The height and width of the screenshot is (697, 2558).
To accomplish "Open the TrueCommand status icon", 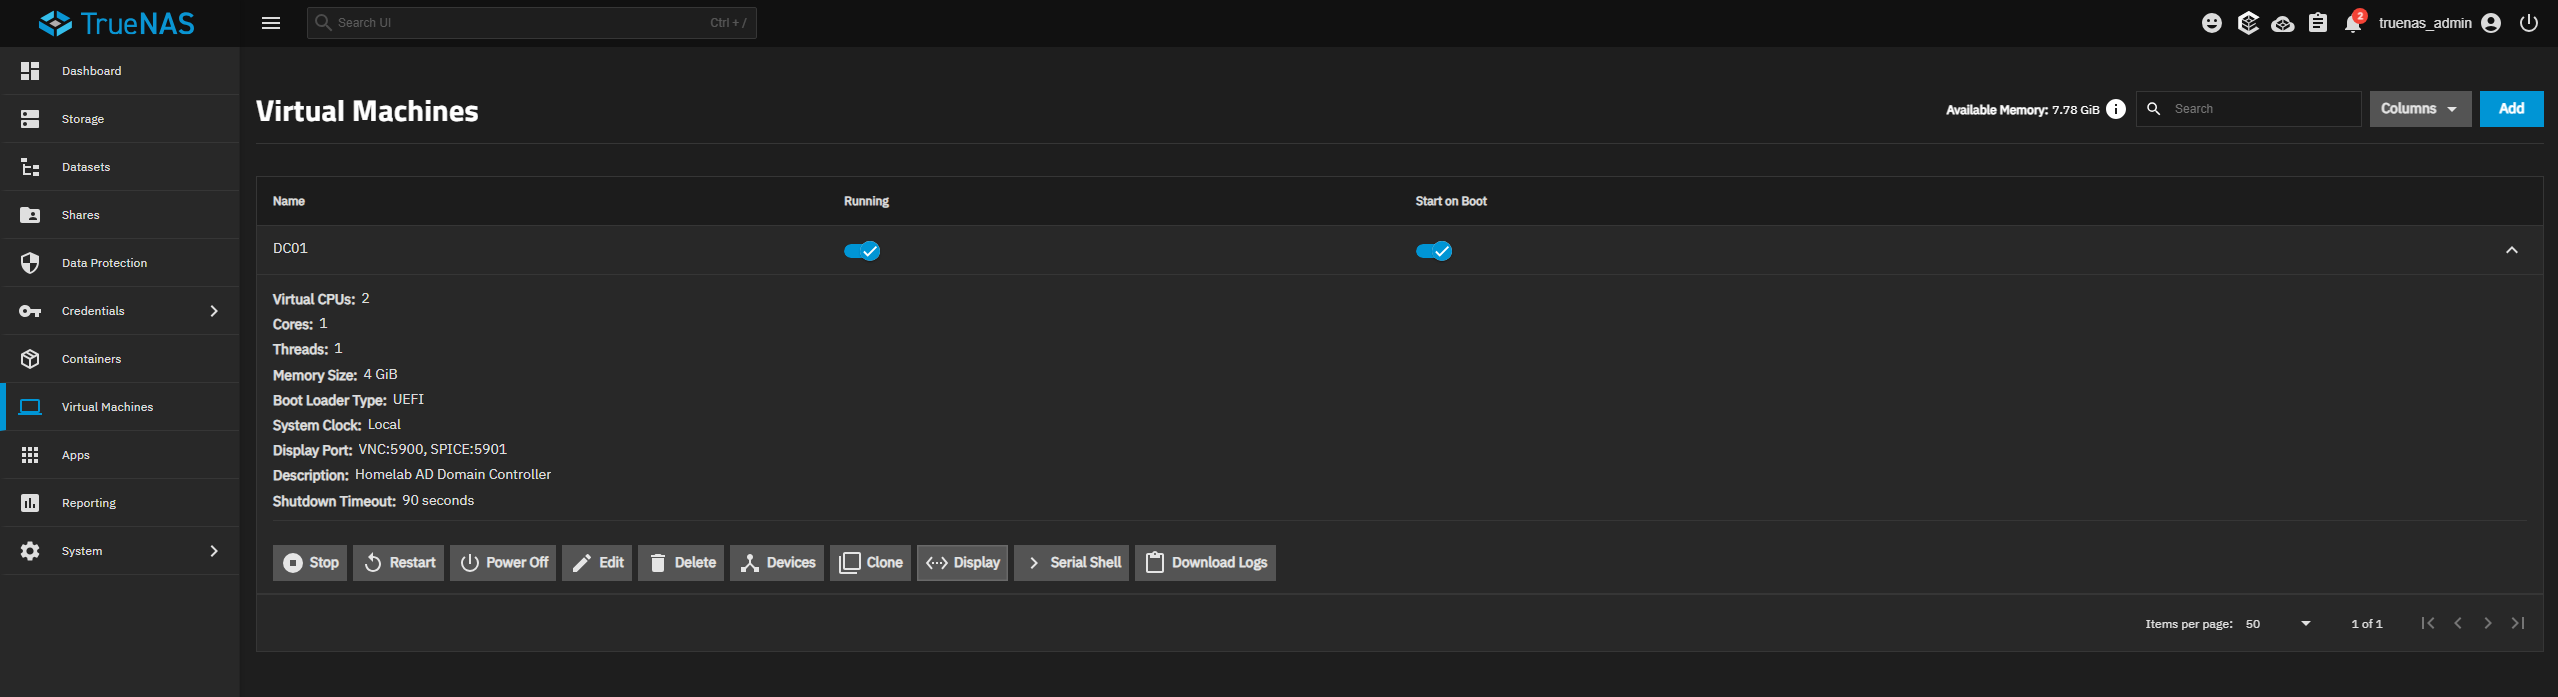I will [x=2248, y=23].
